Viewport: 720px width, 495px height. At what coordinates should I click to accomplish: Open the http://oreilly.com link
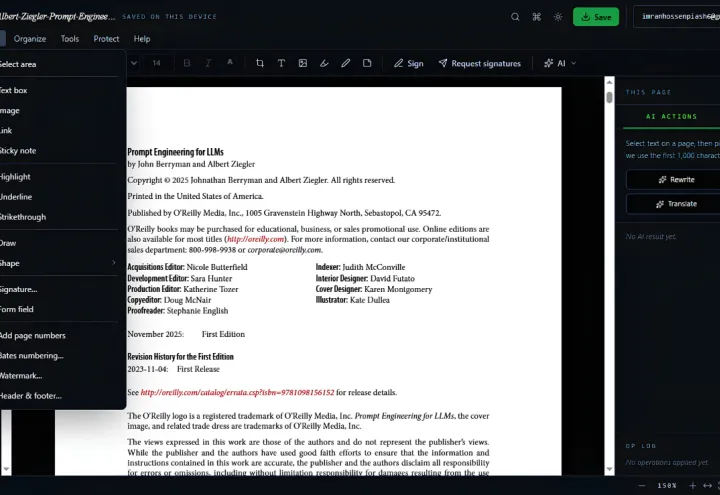pos(255,239)
